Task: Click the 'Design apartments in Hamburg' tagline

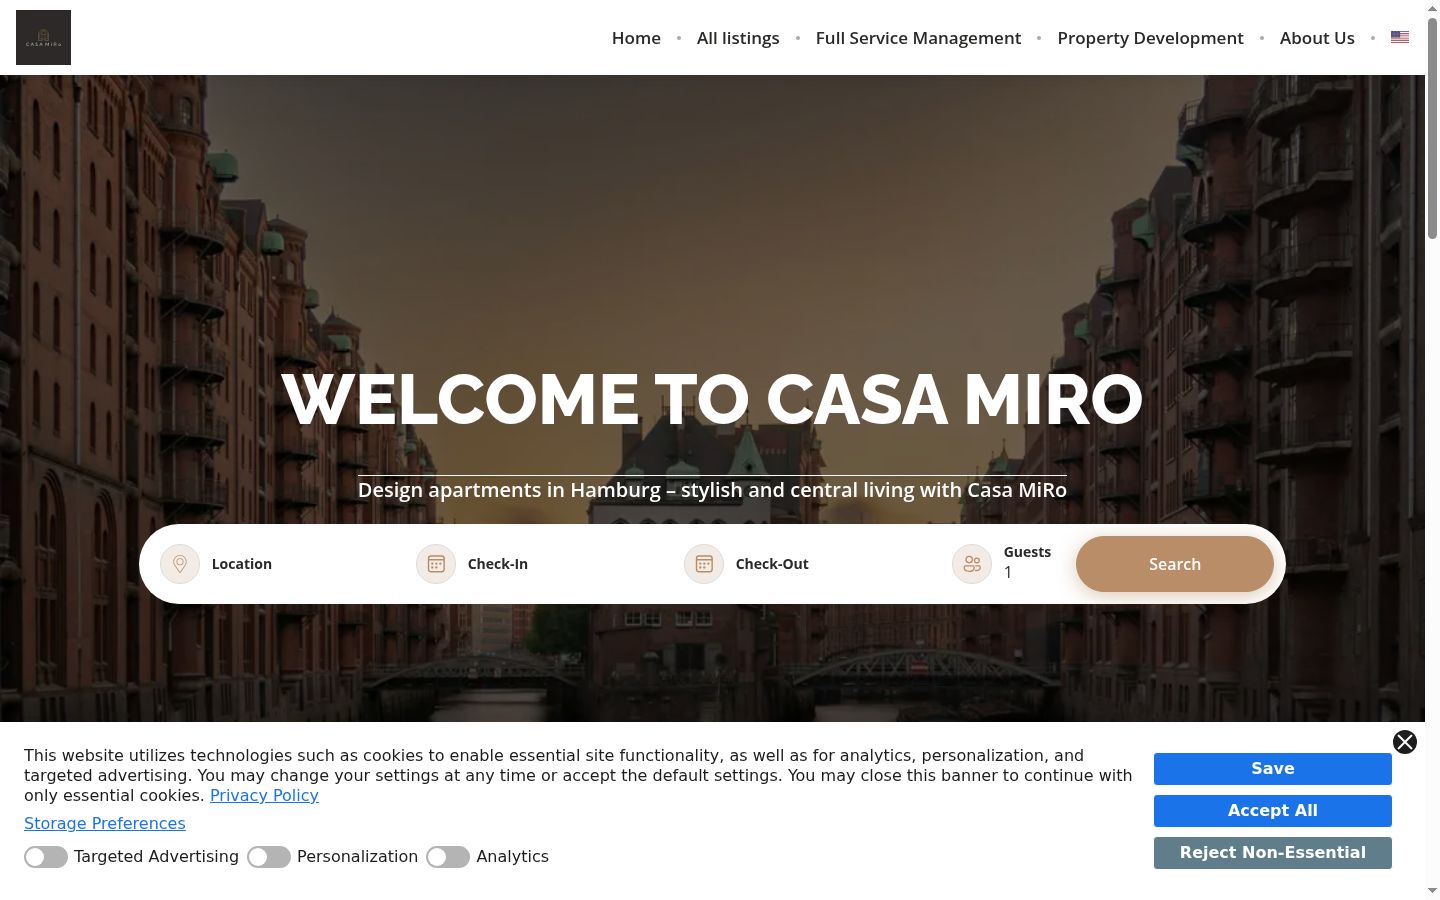Action: (x=712, y=490)
